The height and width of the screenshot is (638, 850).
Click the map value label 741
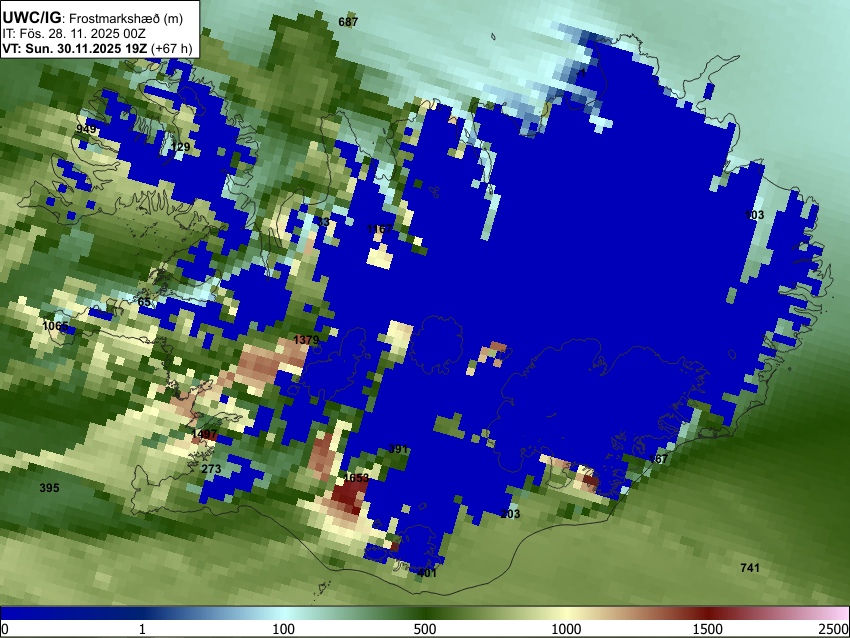(750, 568)
